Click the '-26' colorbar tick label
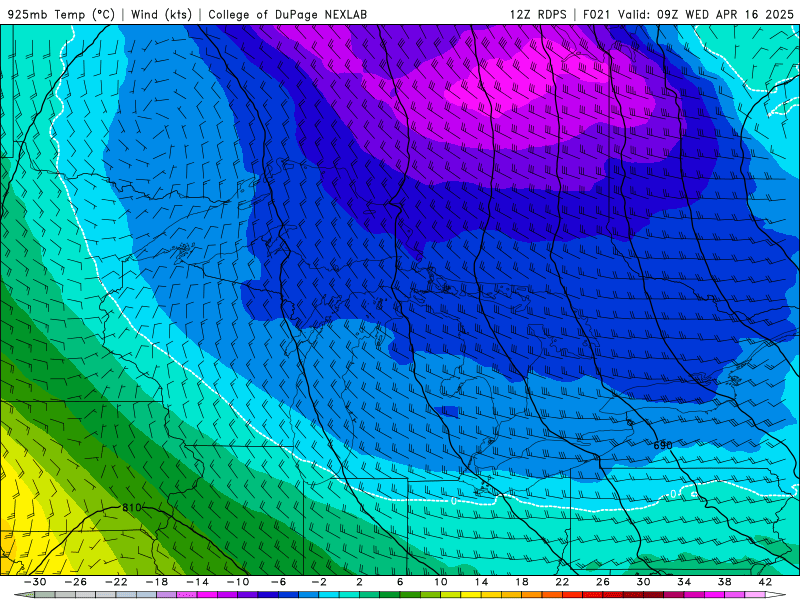800x600 pixels. pyautogui.click(x=76, y=582)
